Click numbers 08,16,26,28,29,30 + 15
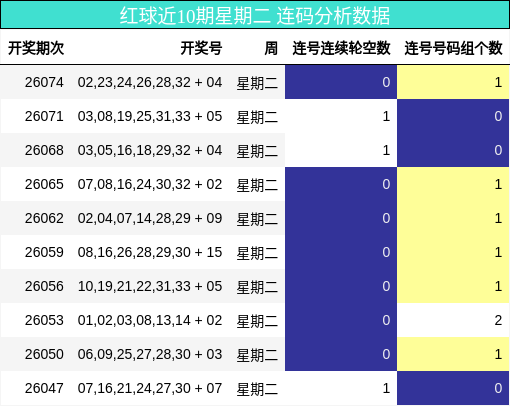The width and height of the screenshot is (510, 406). [x=150, y=252]
